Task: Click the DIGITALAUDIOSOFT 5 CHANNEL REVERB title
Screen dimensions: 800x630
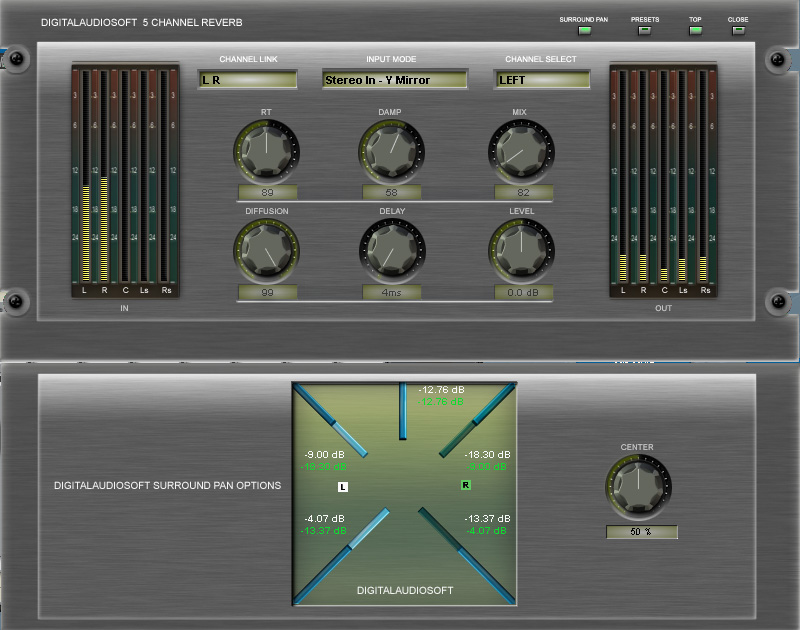Action: (142, 22)
